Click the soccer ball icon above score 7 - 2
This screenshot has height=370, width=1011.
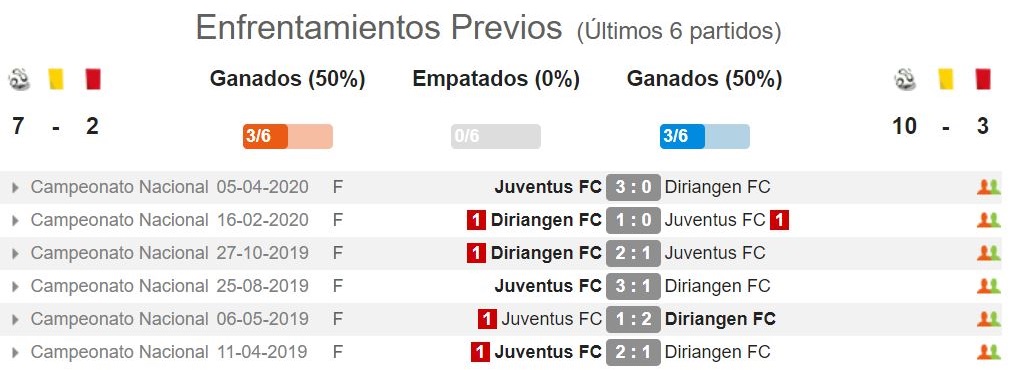coord(19,79)
